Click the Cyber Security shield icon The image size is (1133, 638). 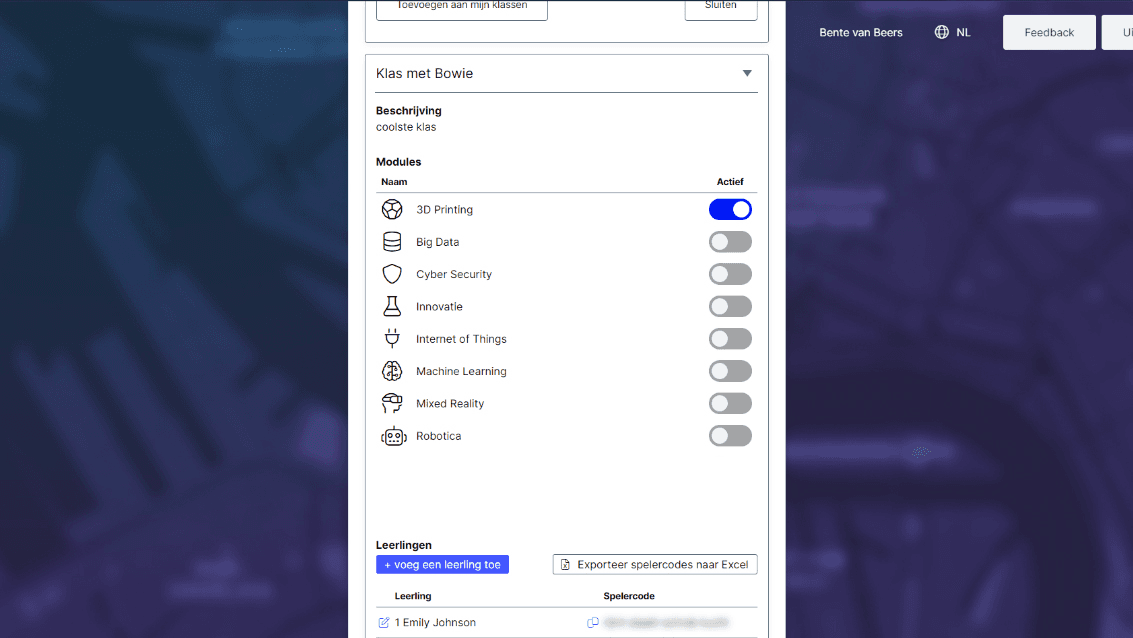pos(394,273)
